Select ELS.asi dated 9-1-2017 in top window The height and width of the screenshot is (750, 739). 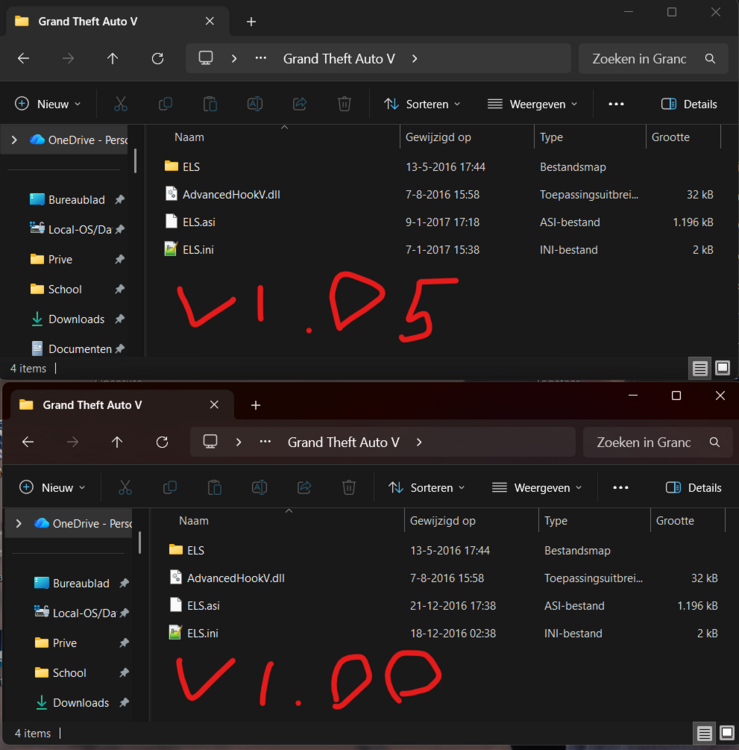(x=439, y=222)
